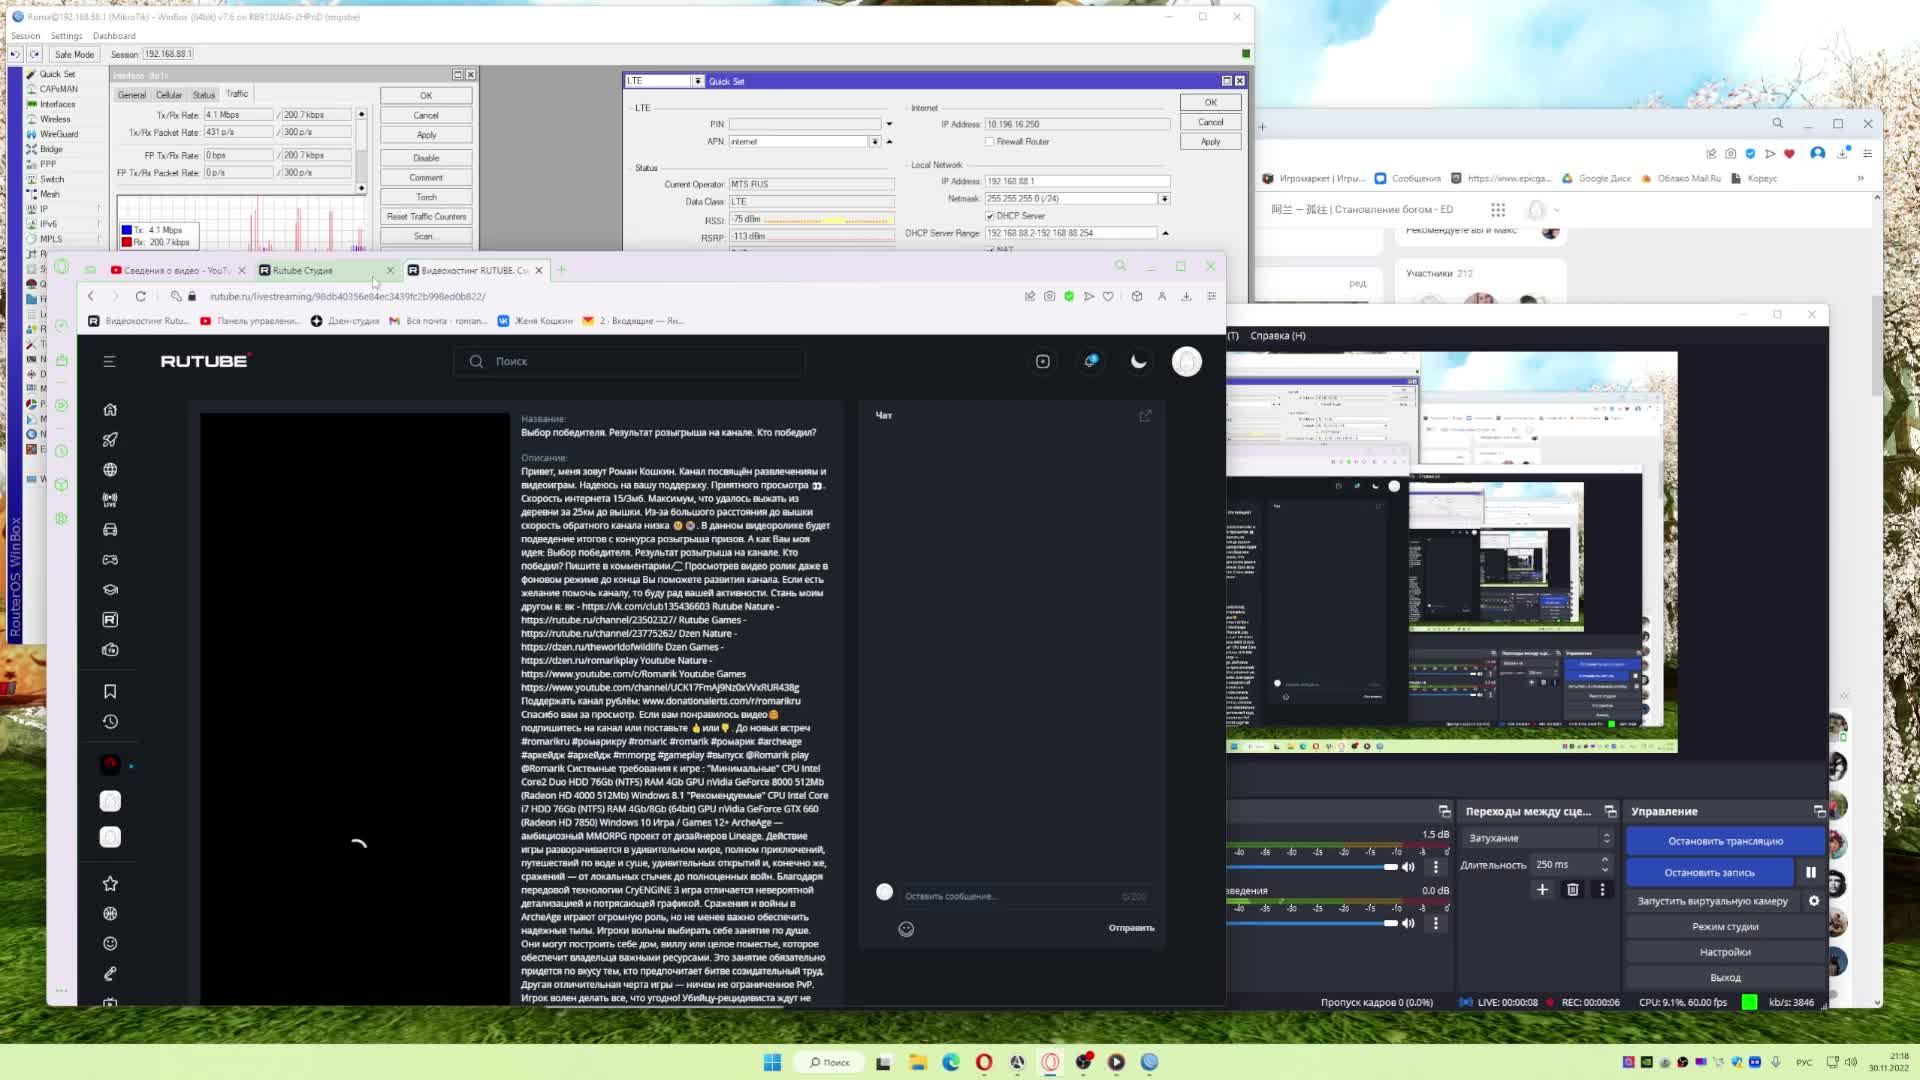Stop recording with Остановить запись
The height and width of the screenshot is (1080, 1920).
pos(1709,872)
